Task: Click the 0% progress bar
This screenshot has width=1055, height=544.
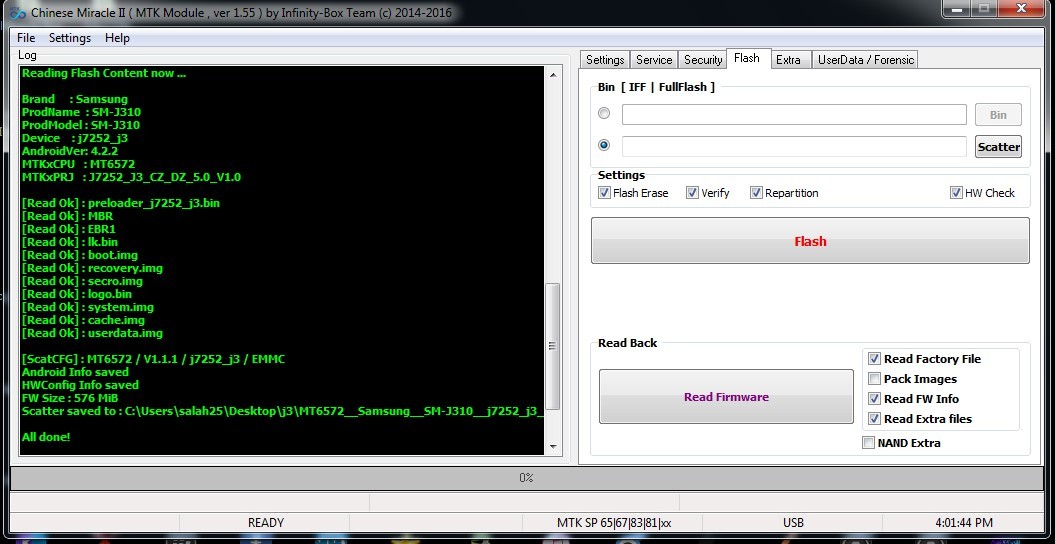Action: click(x=527, y=477)
